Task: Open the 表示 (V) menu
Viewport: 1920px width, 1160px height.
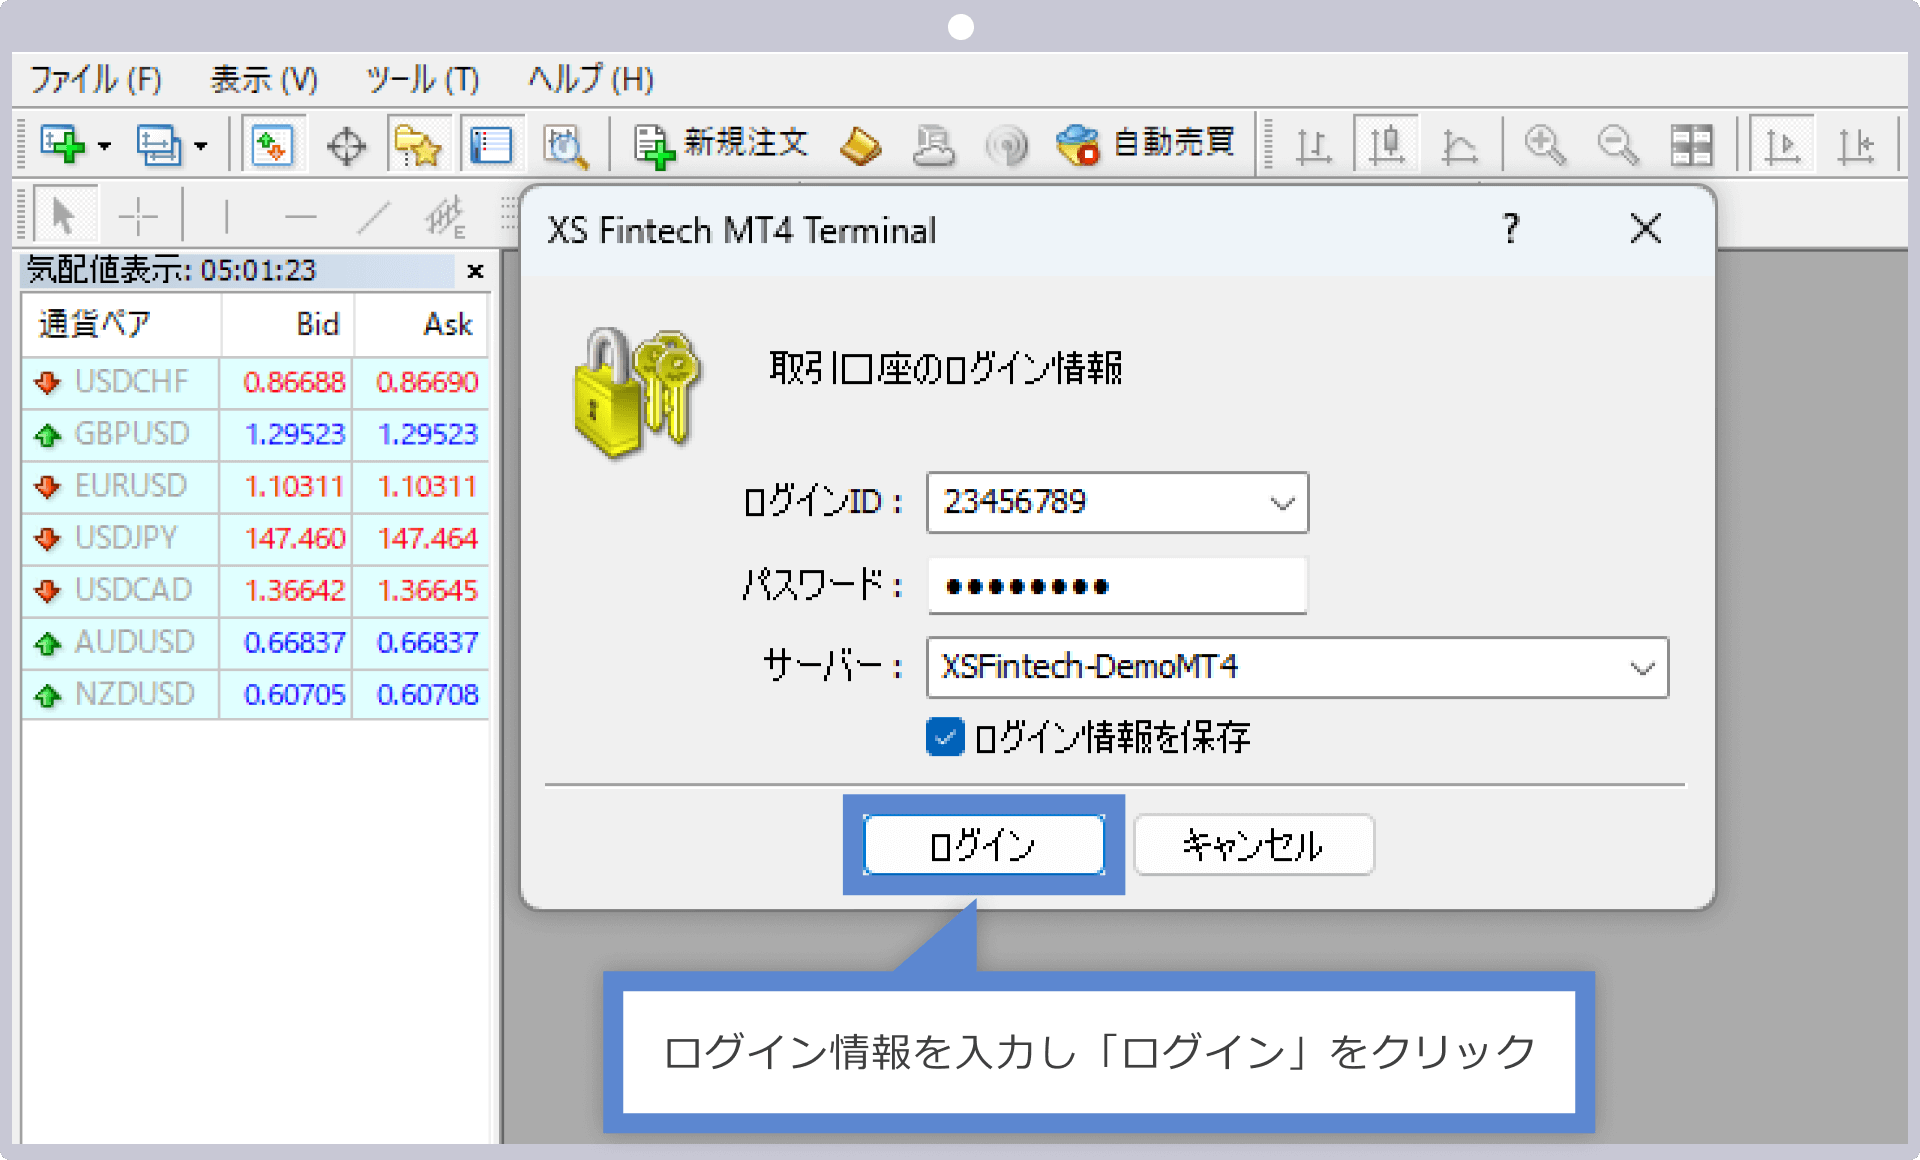Action: click(x=264, y=79)
